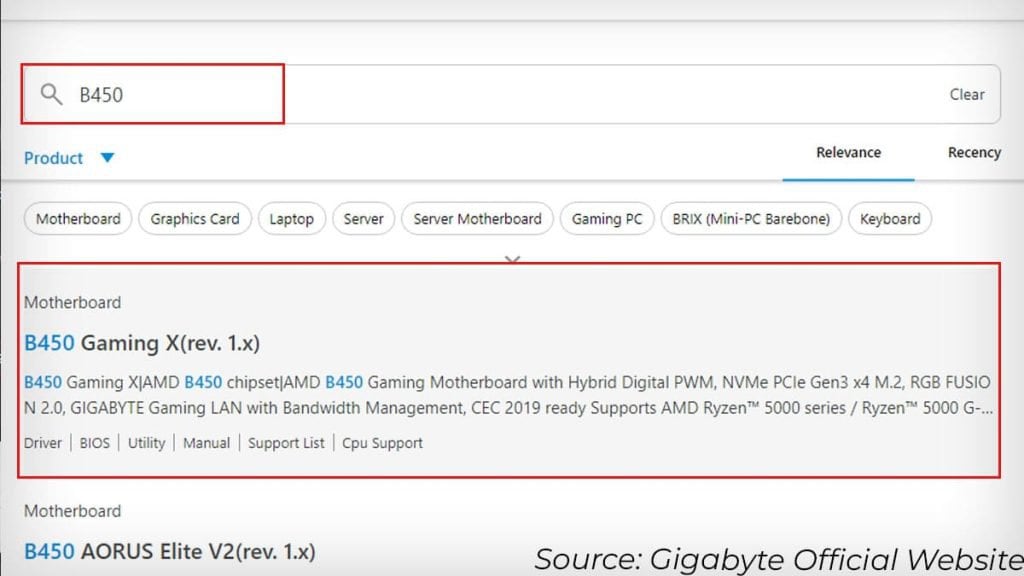Select the Gaming PC filter chip
Image resolution: width=1024 pixels, height=576 pixels.
point(606,218)
